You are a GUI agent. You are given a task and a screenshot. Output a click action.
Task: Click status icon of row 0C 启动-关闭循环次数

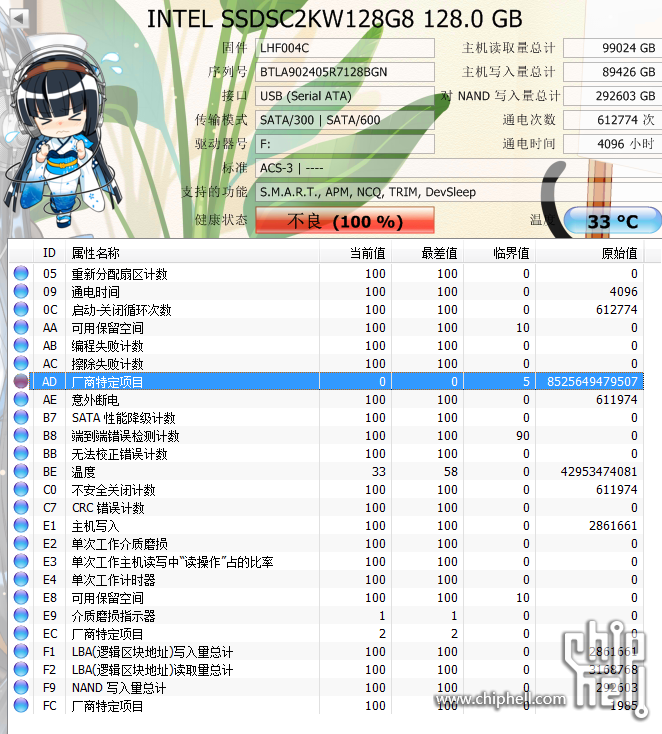click(x=21, y=309)
